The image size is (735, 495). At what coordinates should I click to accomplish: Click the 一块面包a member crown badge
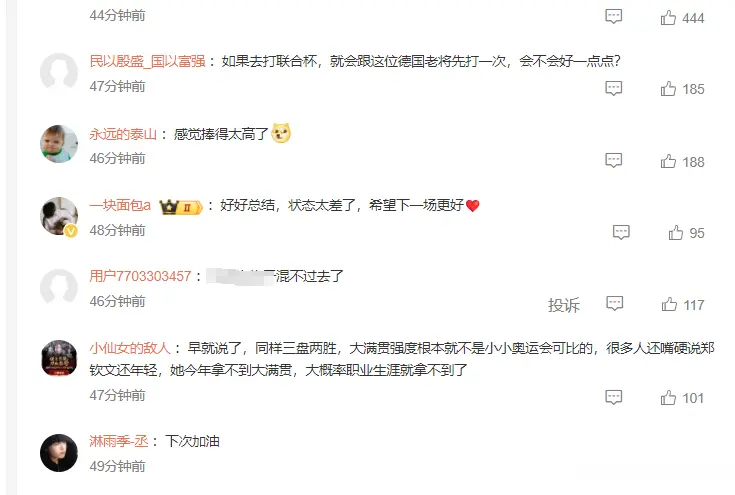180,206
